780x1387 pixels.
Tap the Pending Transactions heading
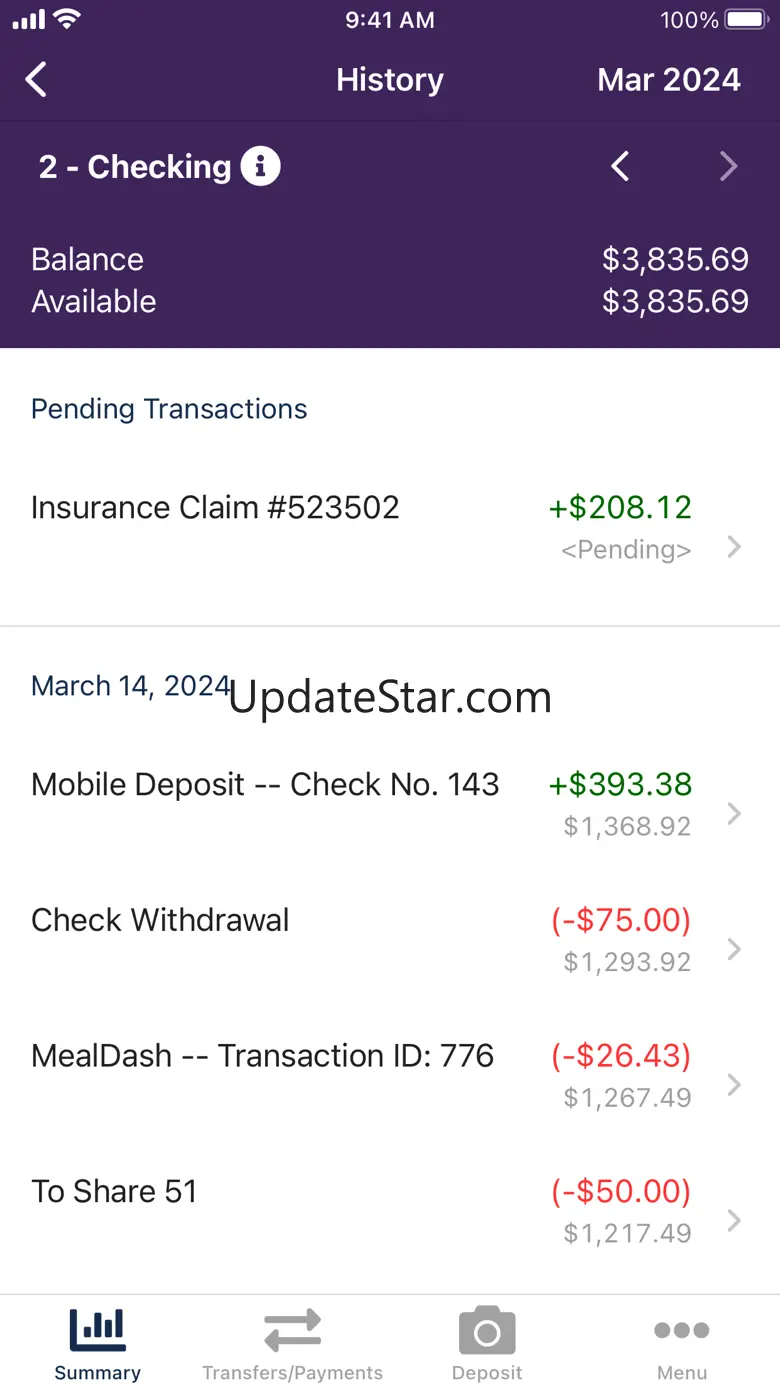click(169, 409)
